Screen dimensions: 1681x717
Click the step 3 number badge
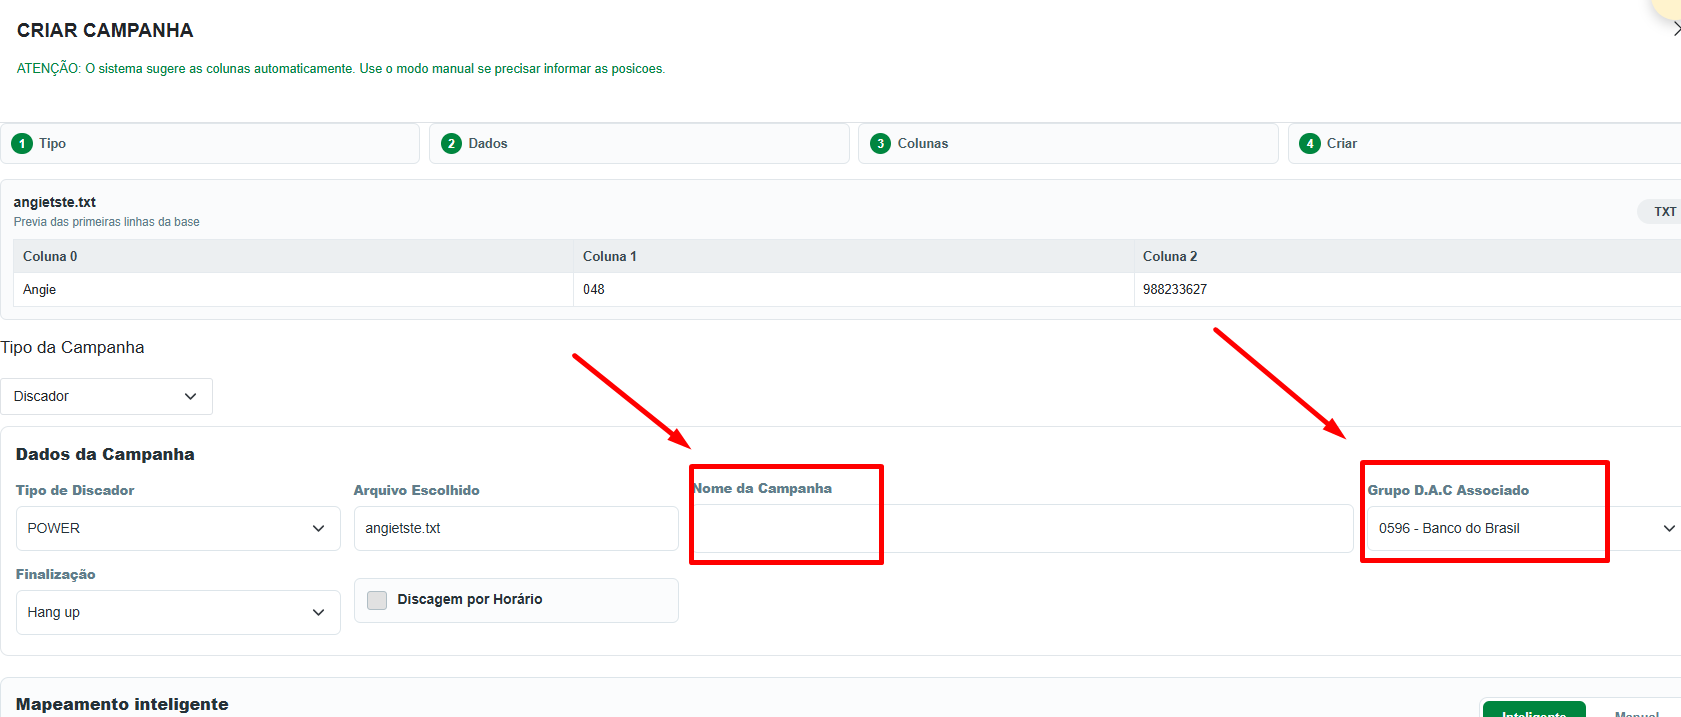click(x=880, y=144)
